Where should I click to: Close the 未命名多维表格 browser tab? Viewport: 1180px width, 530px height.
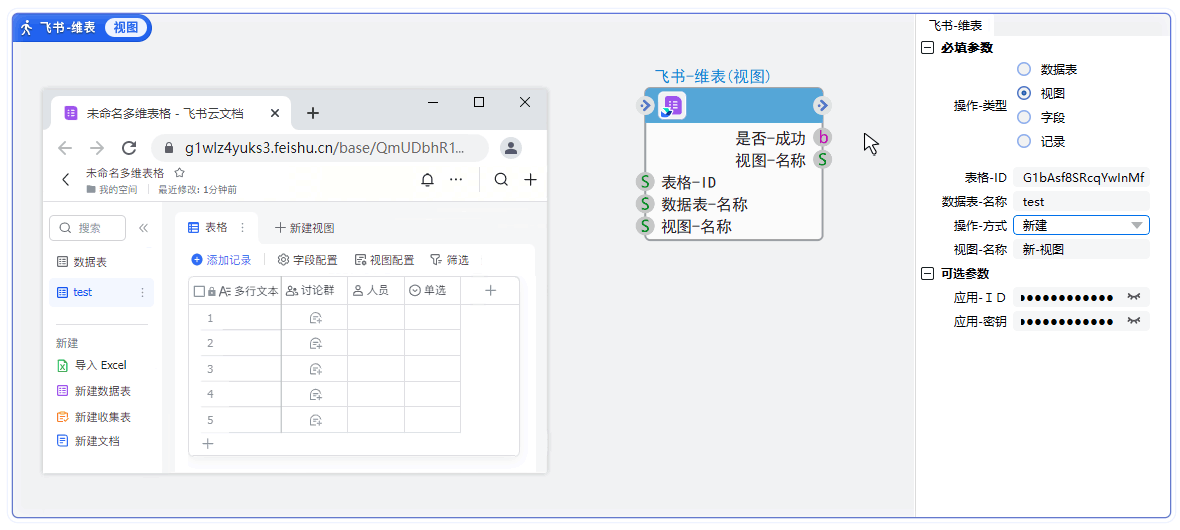[x=275, y=113]
